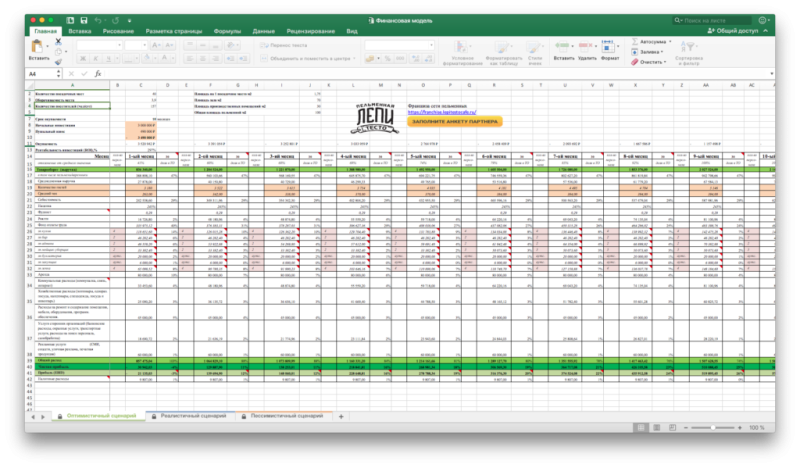This screenshot has height=468, width=800.
Task: Click the Format Painter brush icon
Action: (x=58, y=62)
